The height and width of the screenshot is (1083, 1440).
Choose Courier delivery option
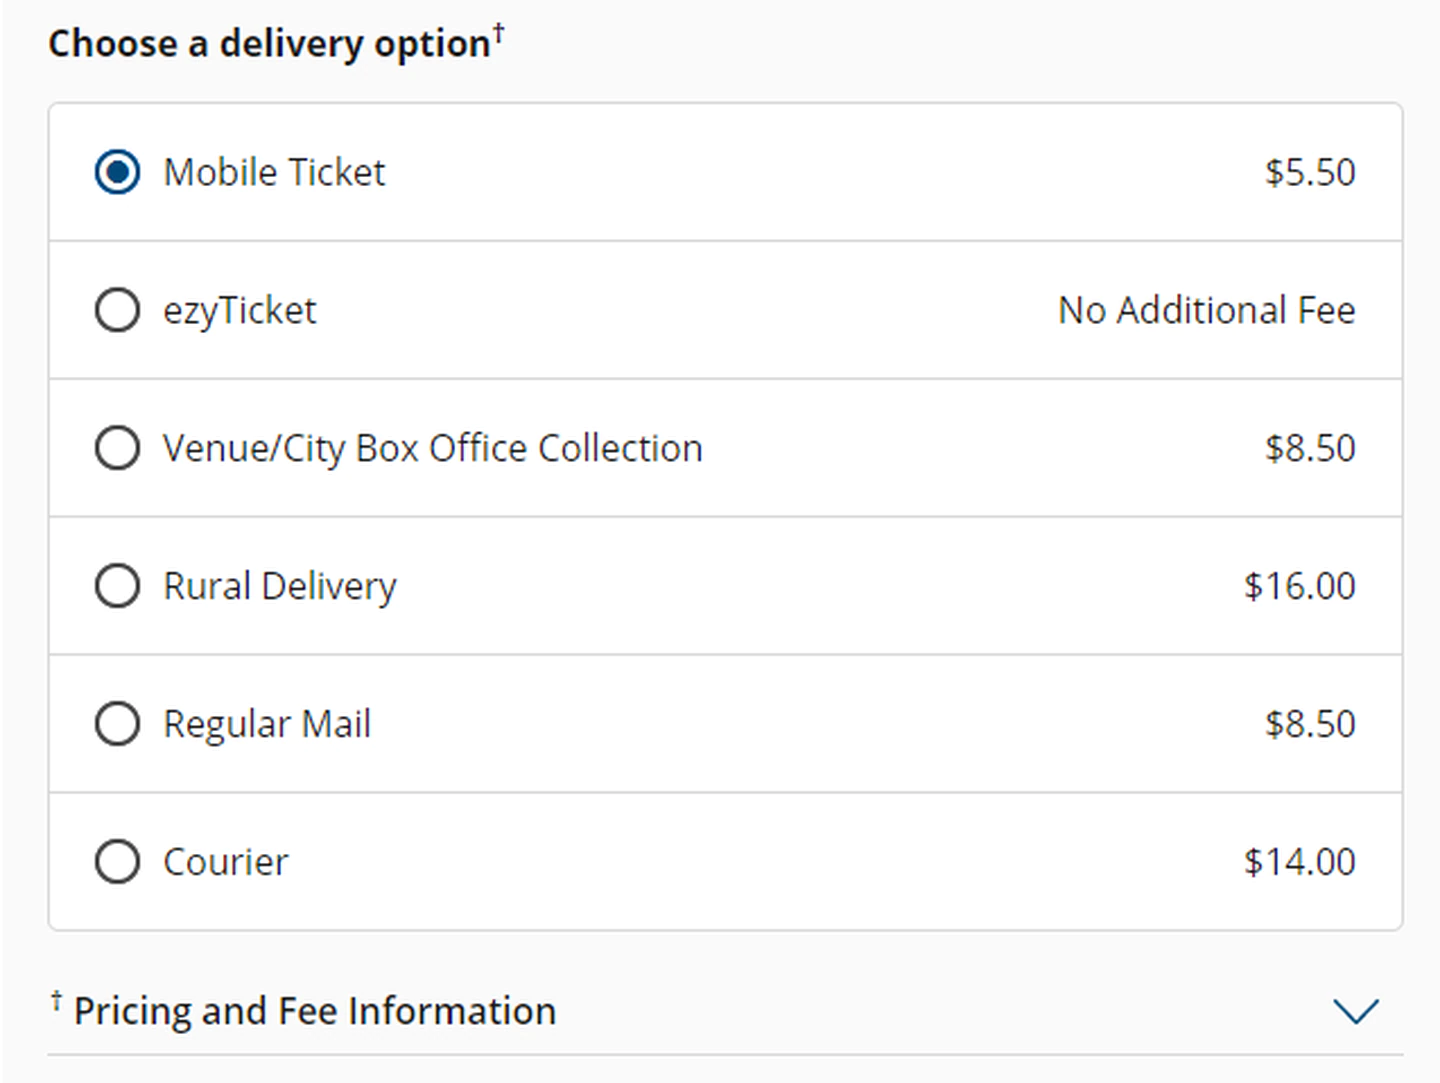[117, 861]
